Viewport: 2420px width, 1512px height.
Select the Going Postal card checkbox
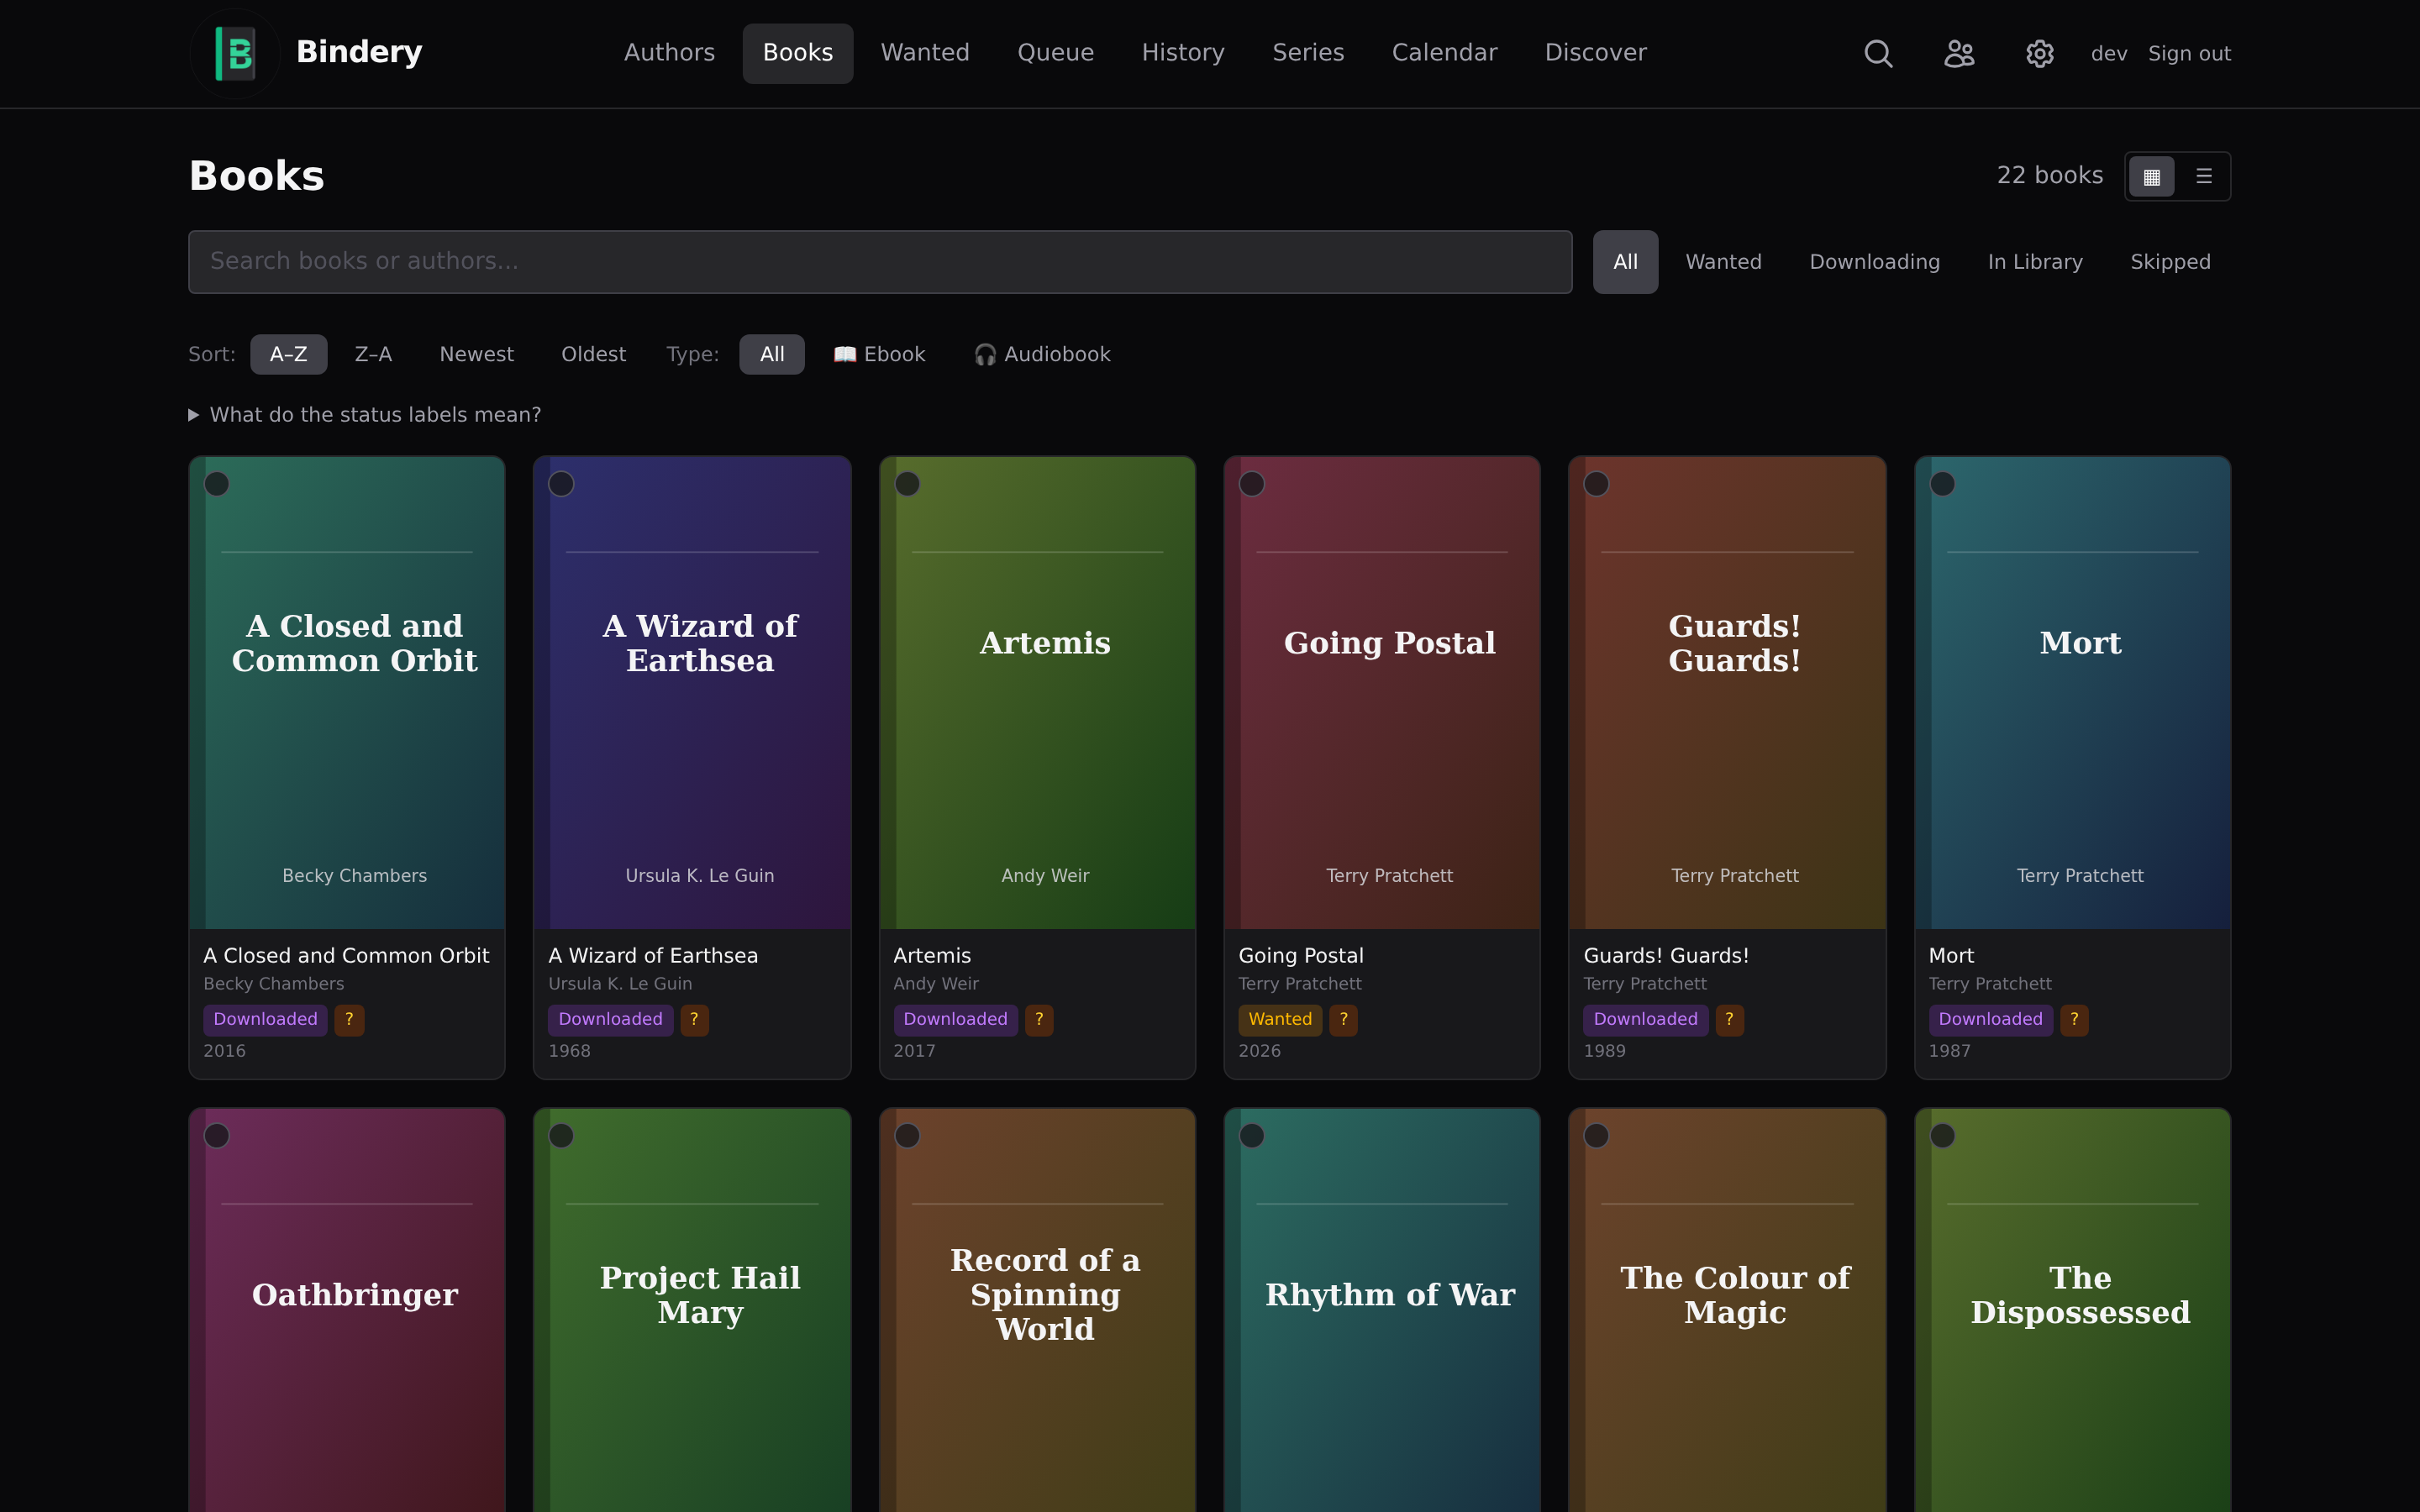click(1252, 484)
